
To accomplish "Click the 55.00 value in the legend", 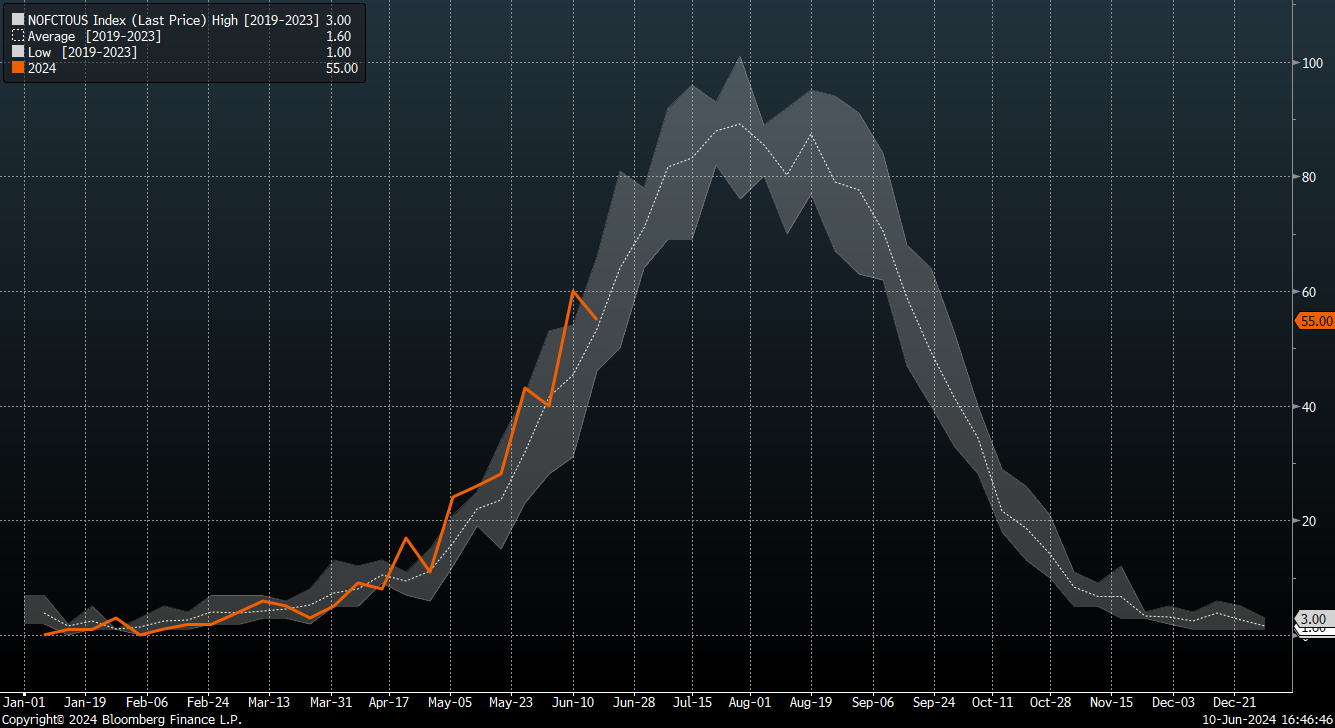I will click(x=341, y=68).
